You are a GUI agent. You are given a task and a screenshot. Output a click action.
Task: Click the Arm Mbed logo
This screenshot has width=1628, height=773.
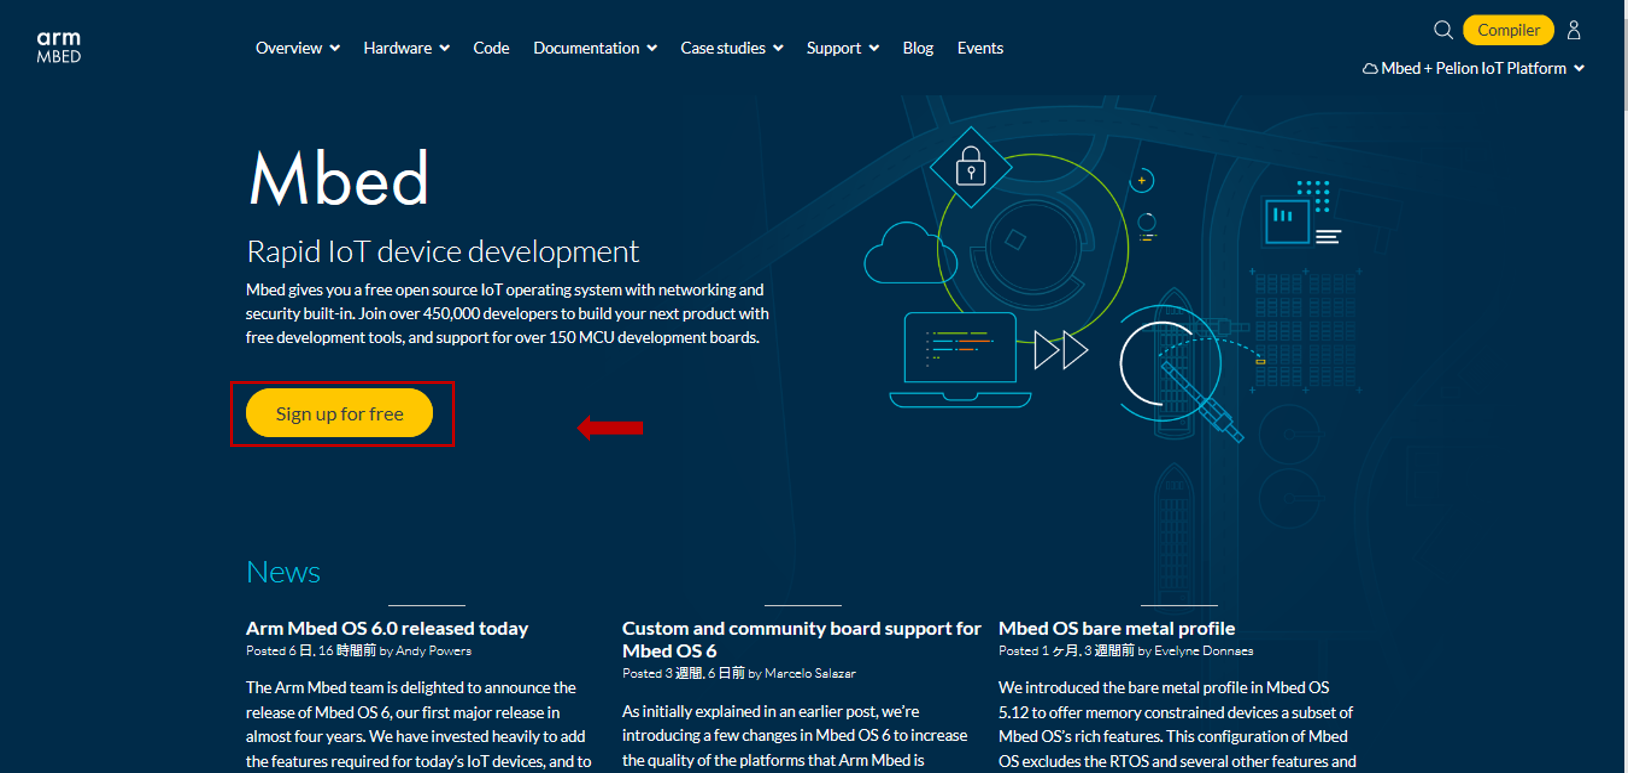coord(59,47)
